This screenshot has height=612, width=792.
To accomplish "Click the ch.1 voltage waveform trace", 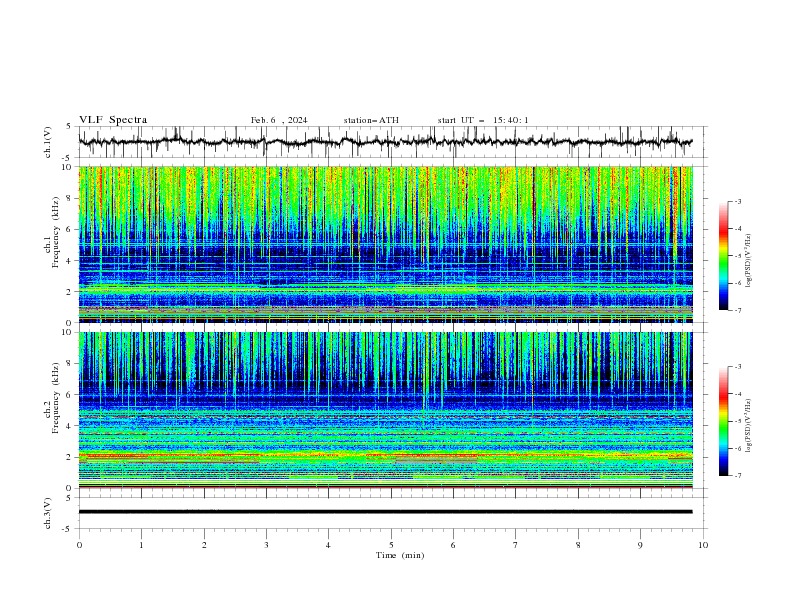I will point(385,142).
